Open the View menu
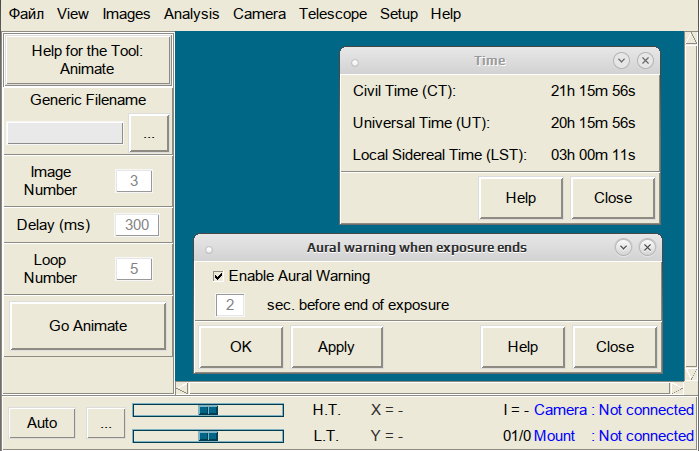 (x=73, y=14)
